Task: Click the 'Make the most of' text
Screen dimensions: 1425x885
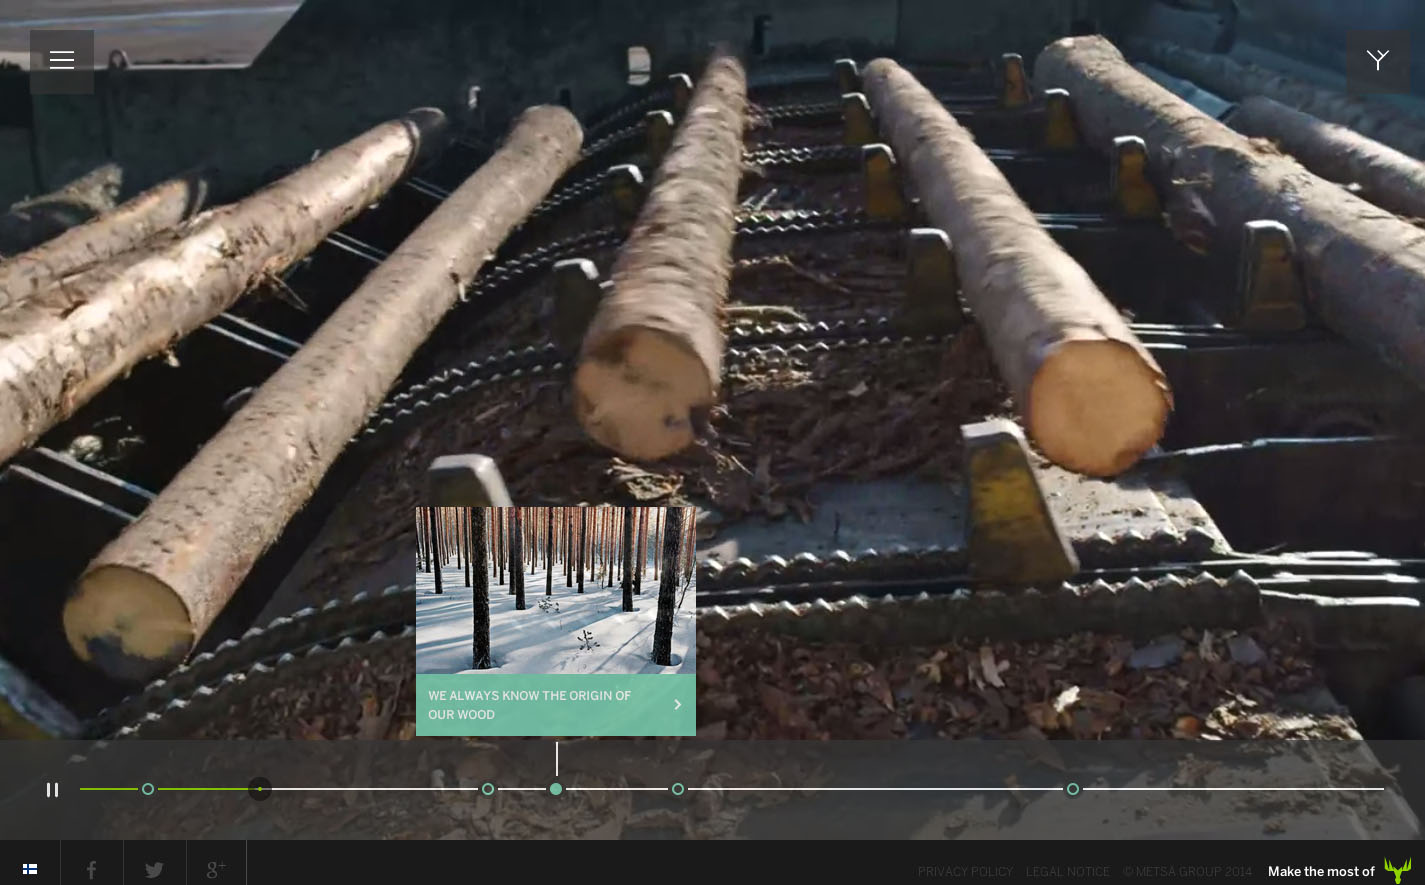Action: [x=1320, y=872]
